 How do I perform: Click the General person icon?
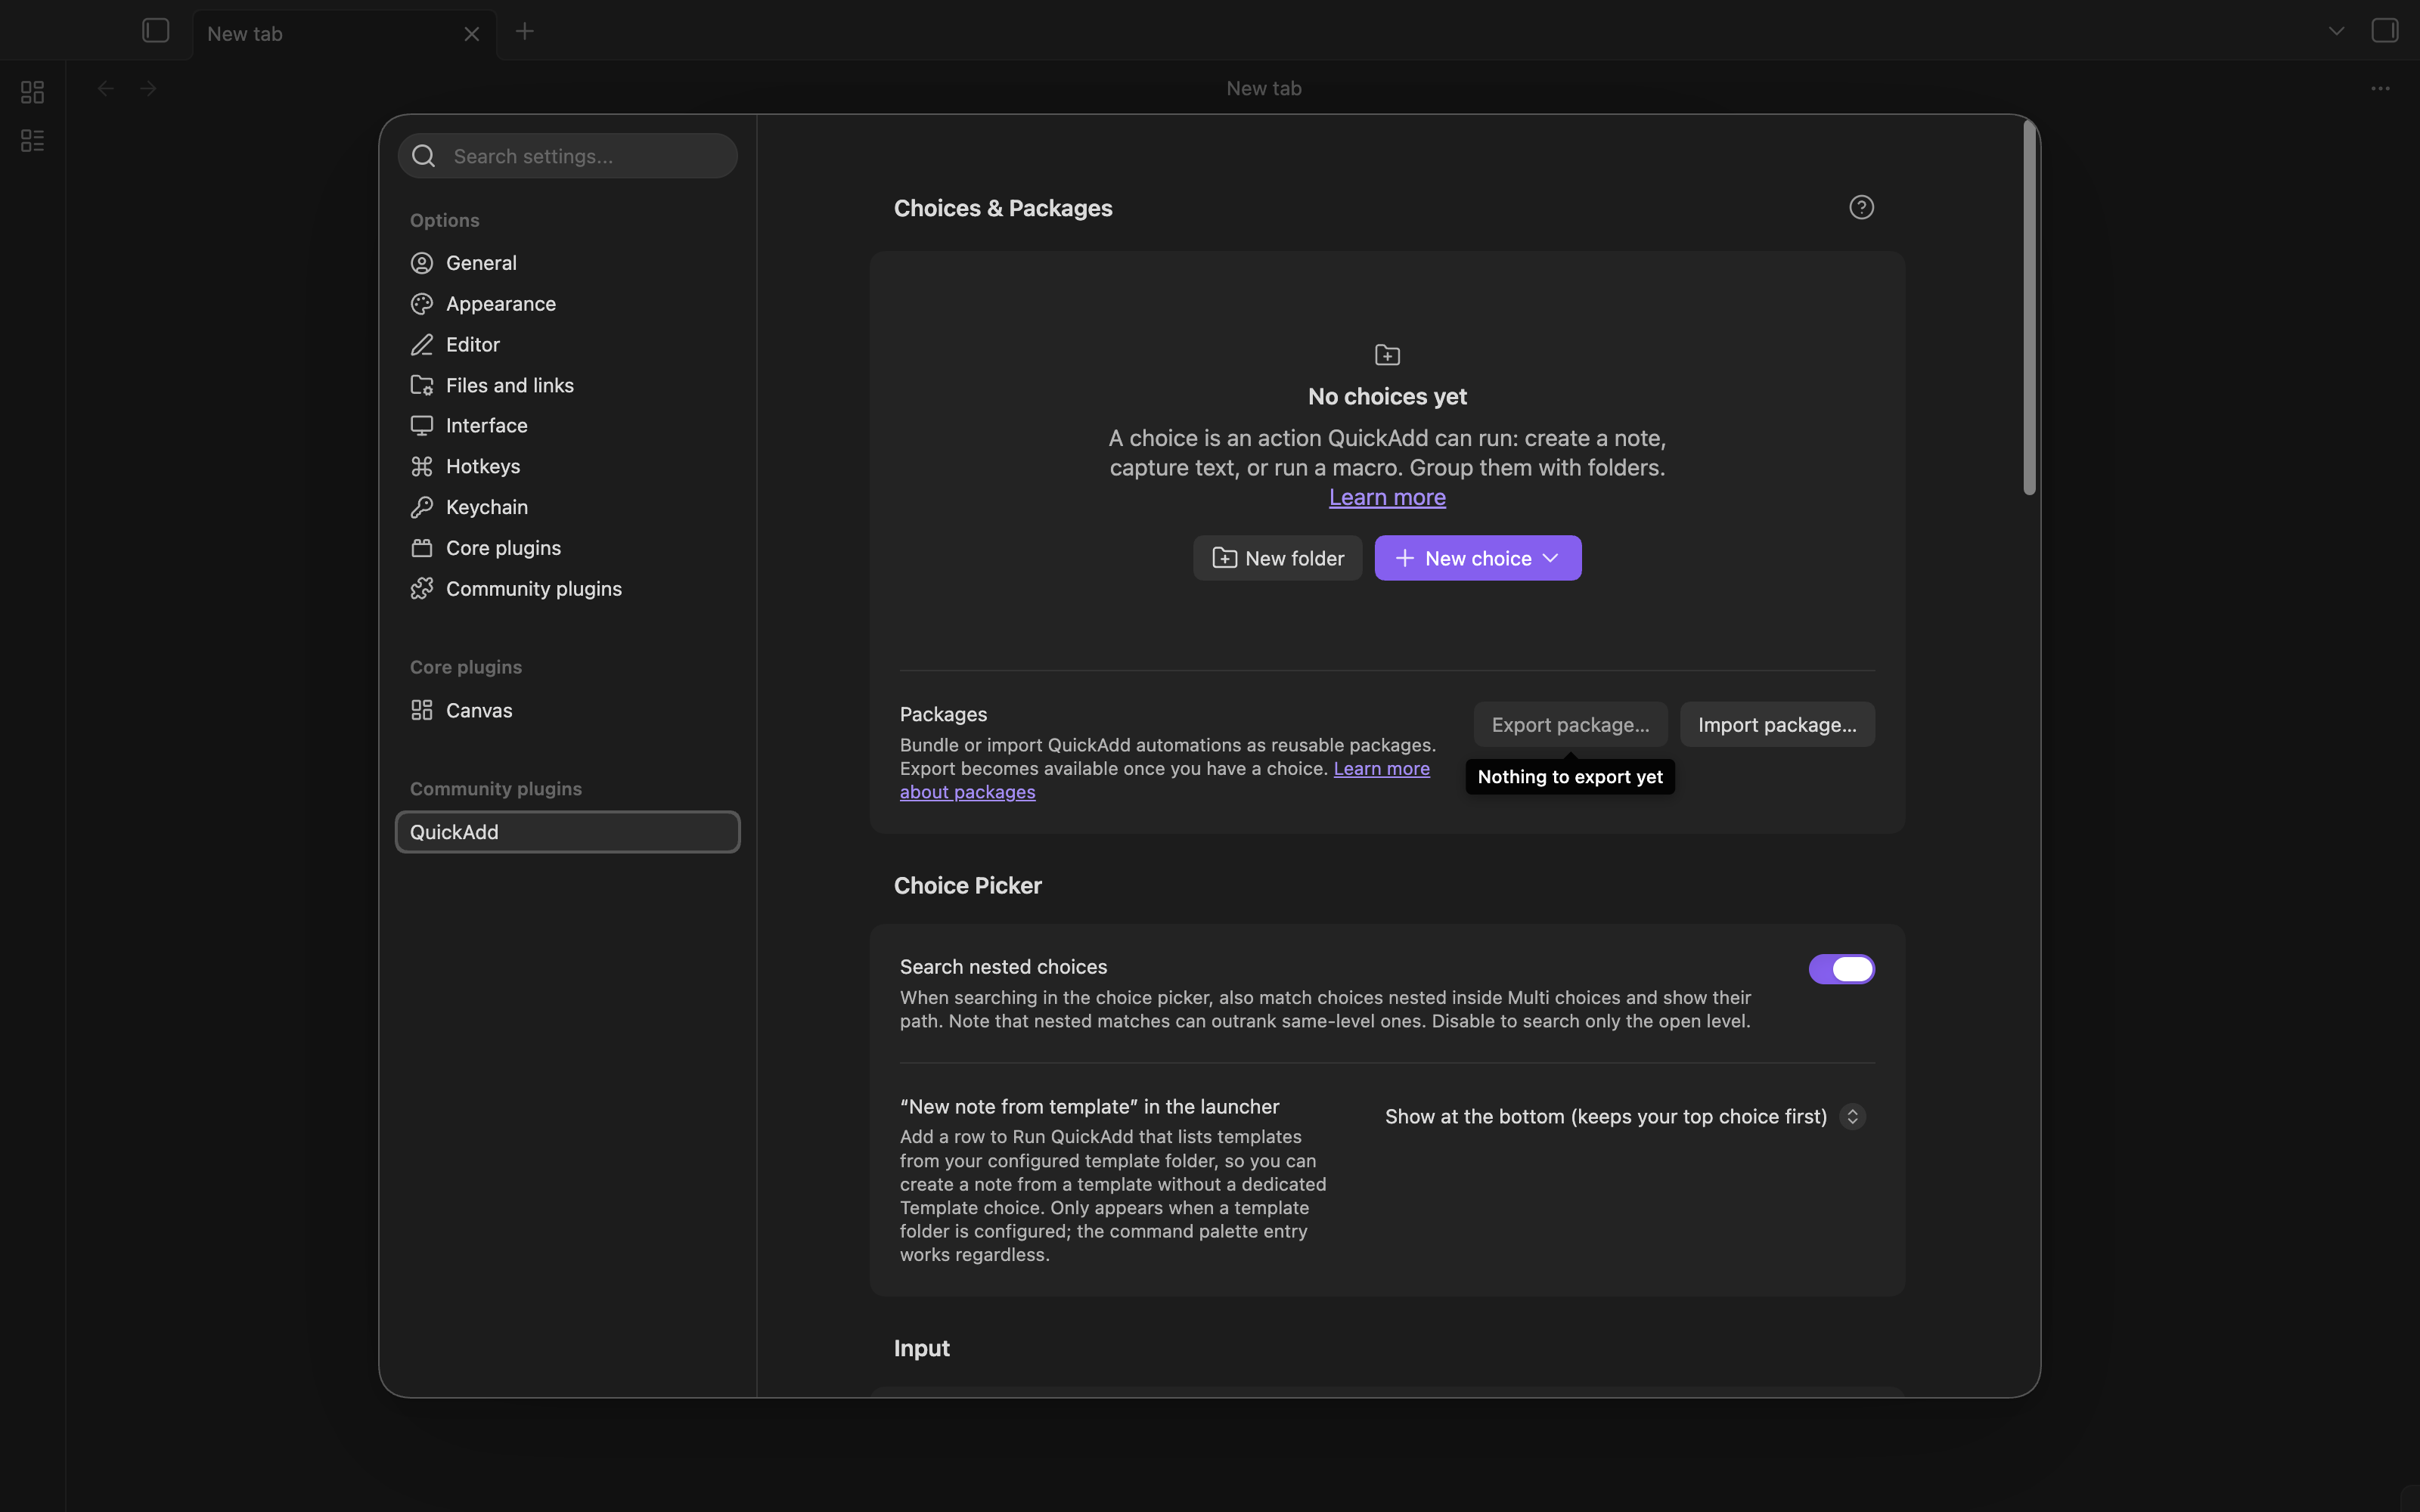pyautogui.click(x=422, y=263)
